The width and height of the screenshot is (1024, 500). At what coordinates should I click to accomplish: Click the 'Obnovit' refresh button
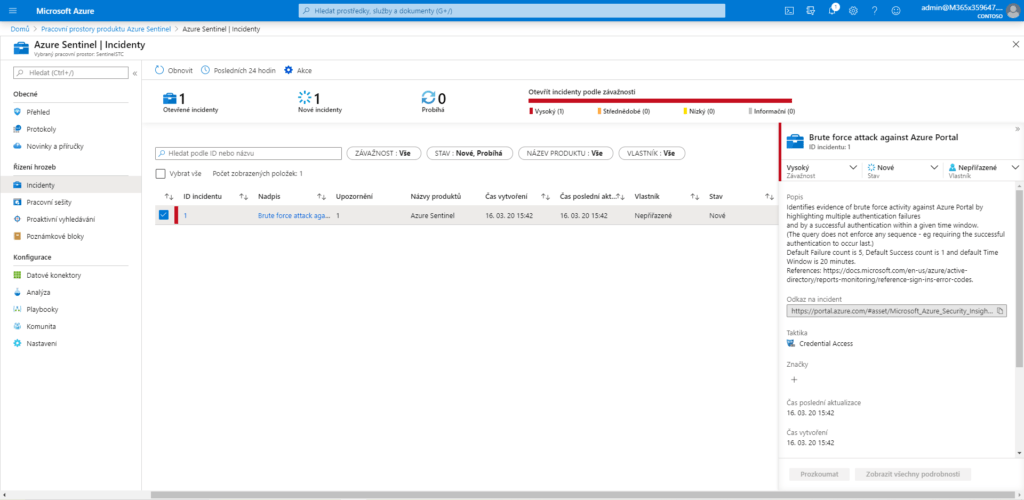174,71
